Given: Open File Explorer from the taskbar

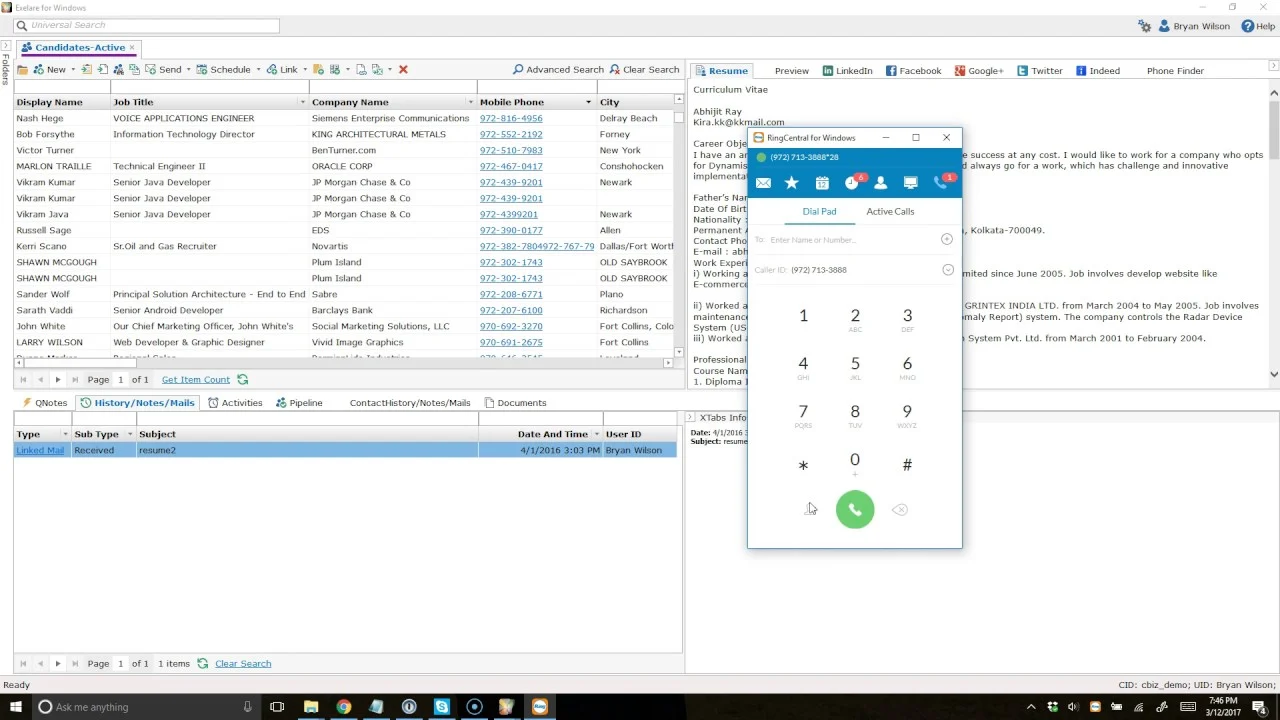Looking at the screenshot, I should (x=311, y=707).
